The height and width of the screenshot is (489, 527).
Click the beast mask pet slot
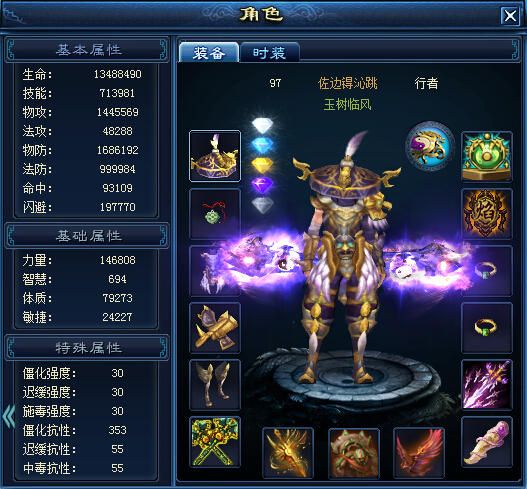click(x=354, y=453)
